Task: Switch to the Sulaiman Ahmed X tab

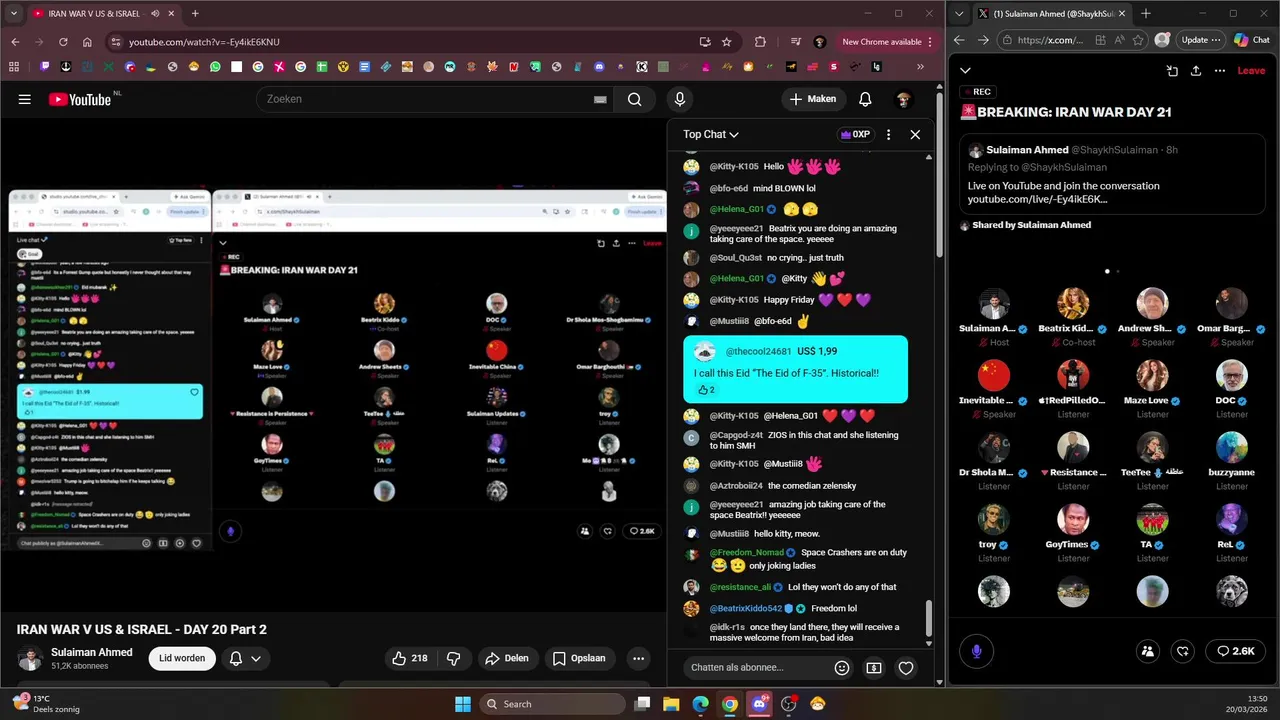Action: pyautogui.click(x=1053, y=14)
